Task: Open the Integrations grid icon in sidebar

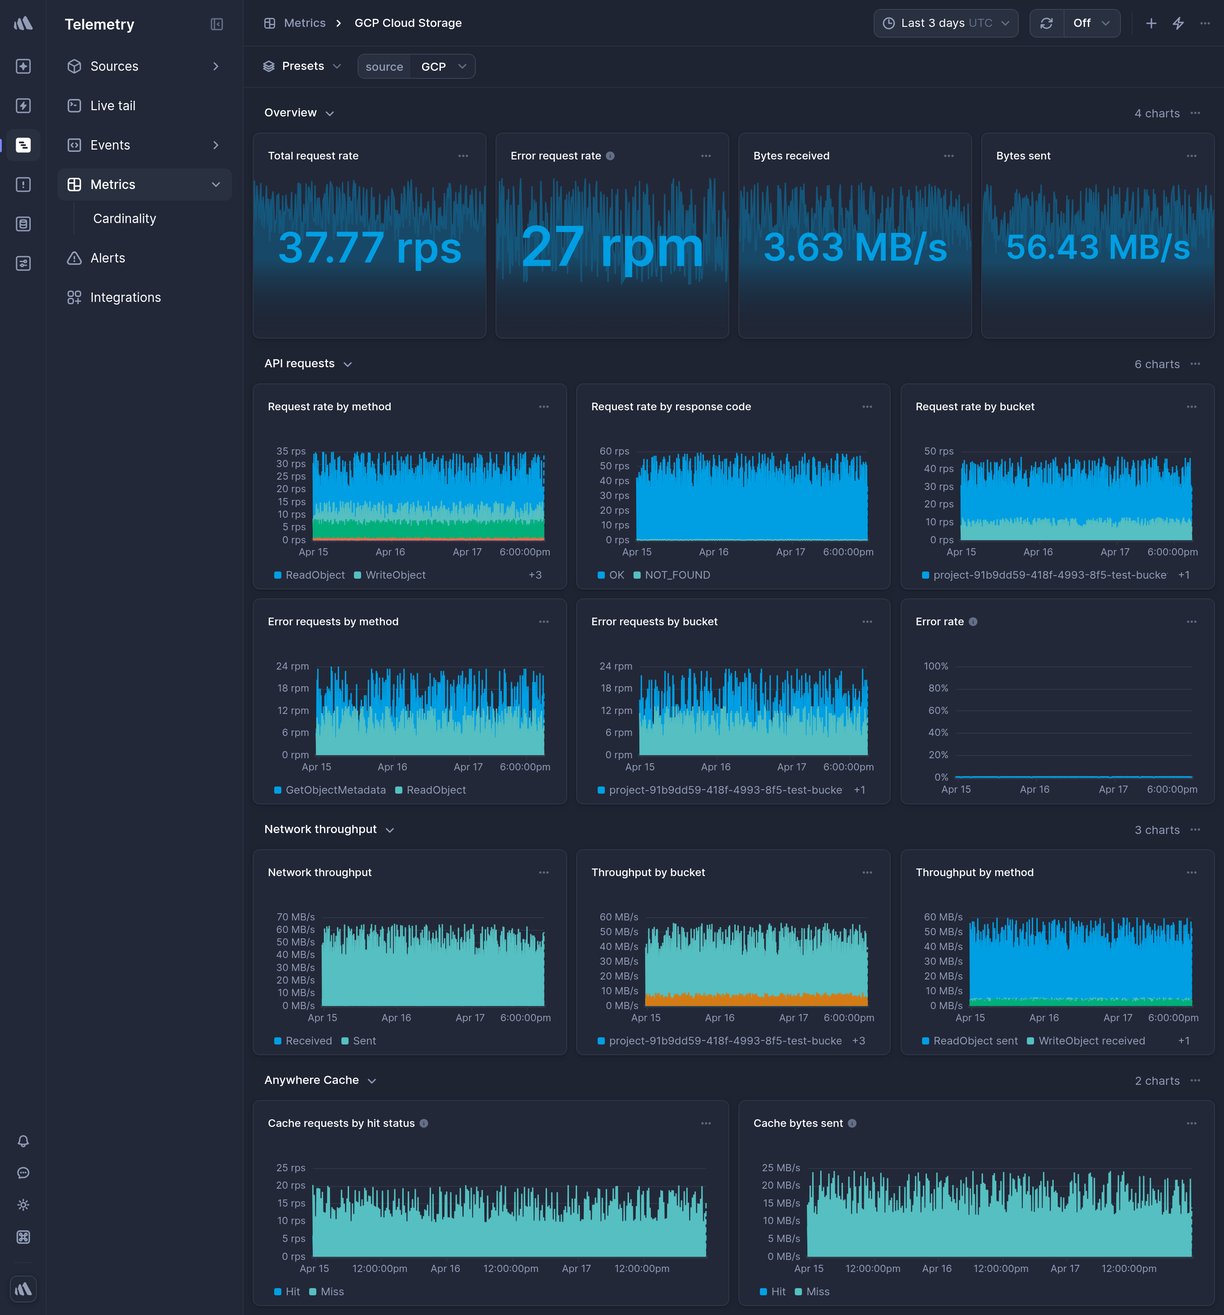Action: [x=73, y=297]
